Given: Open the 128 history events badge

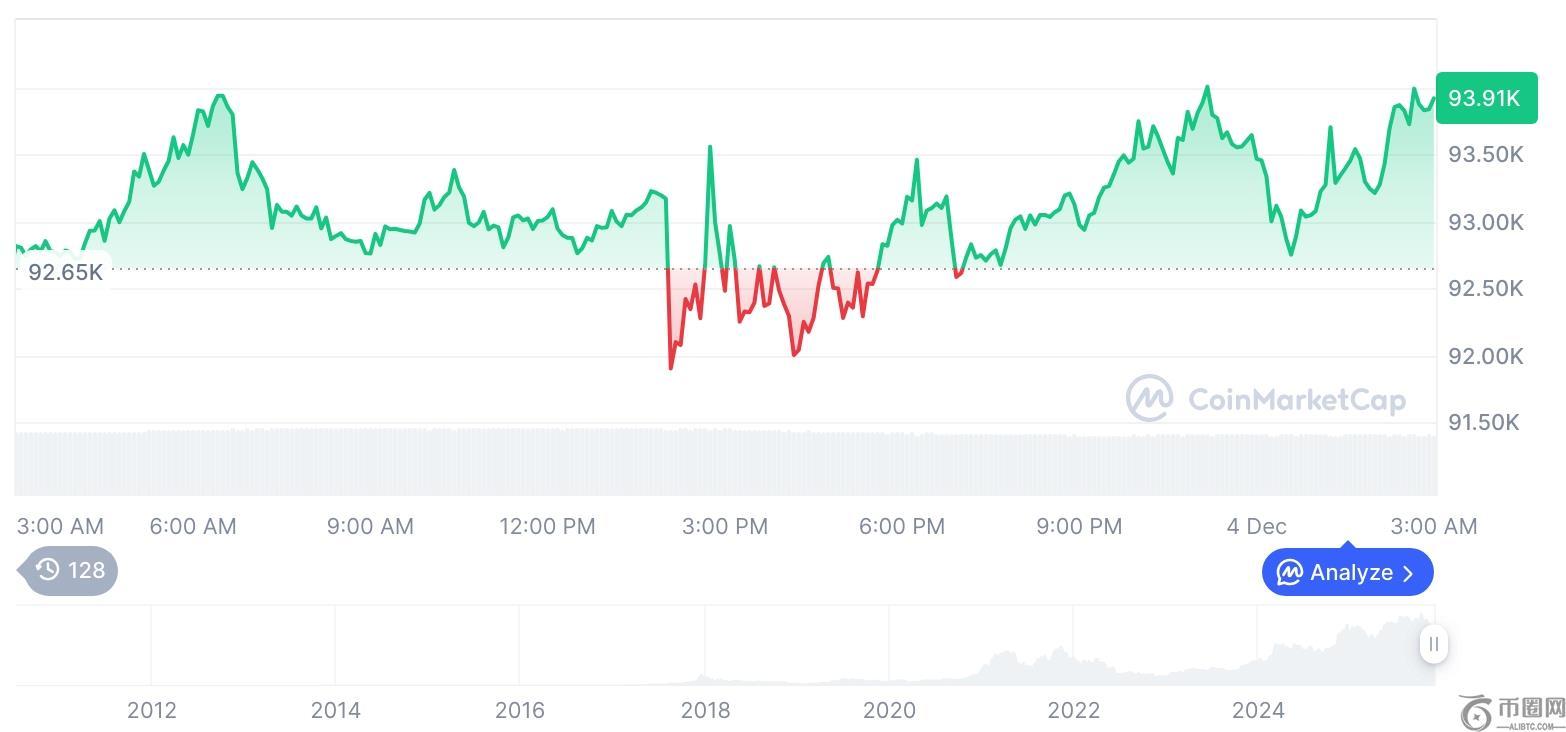Looking at the screenshot, I should point(69,570).
